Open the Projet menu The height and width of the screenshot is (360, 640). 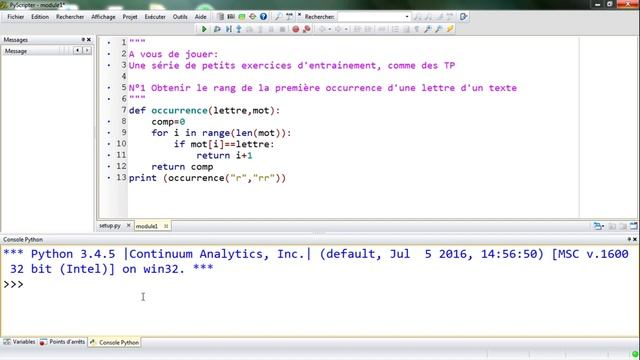coord(130,17)
